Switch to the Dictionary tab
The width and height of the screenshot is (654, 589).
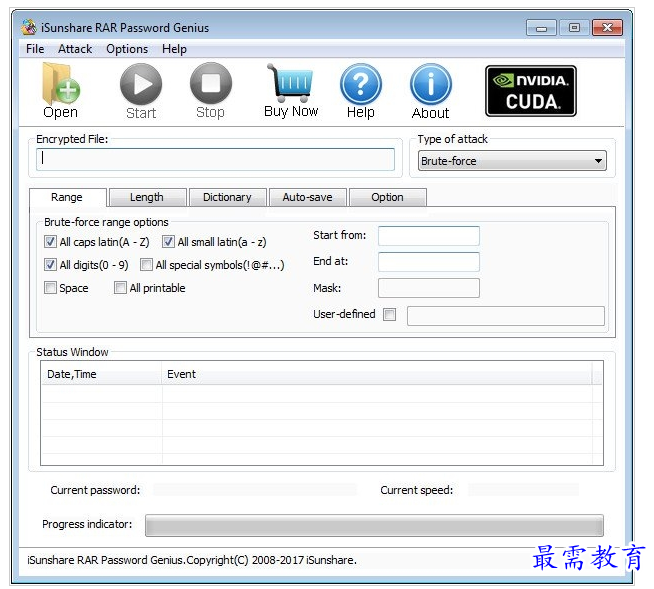click(x=227, y=197)
